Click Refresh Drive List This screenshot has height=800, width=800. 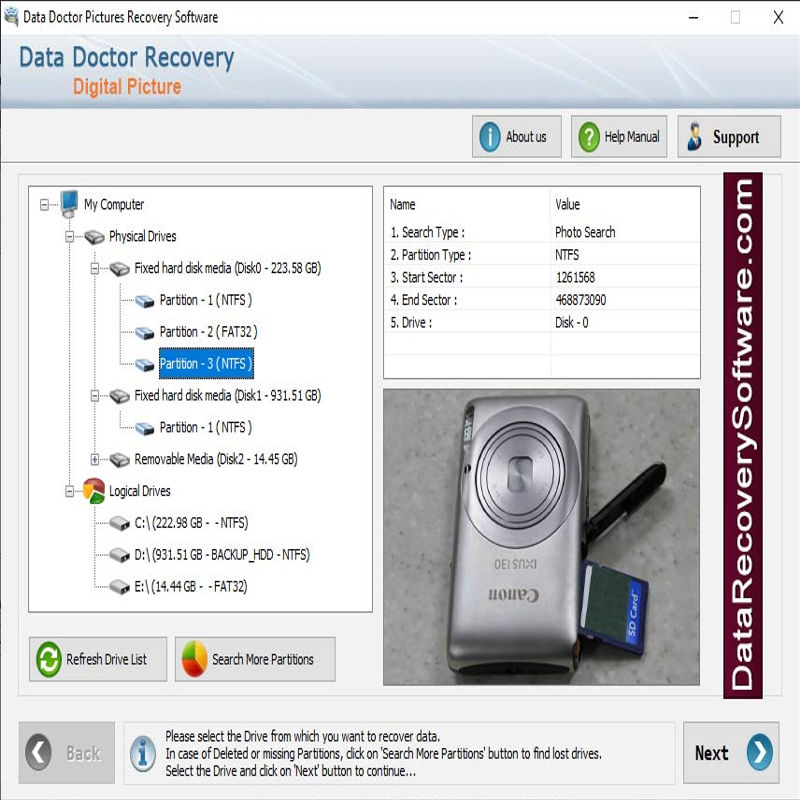98,659
